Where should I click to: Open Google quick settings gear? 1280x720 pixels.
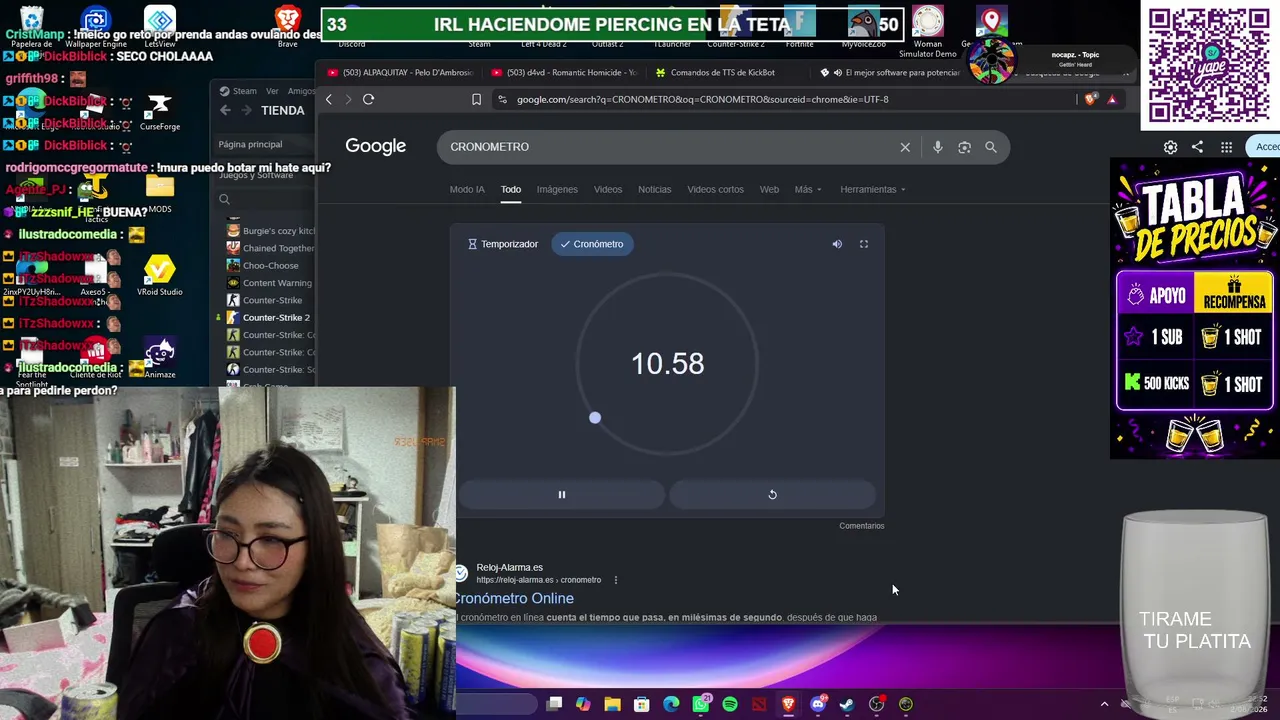tap(1170, 147)
